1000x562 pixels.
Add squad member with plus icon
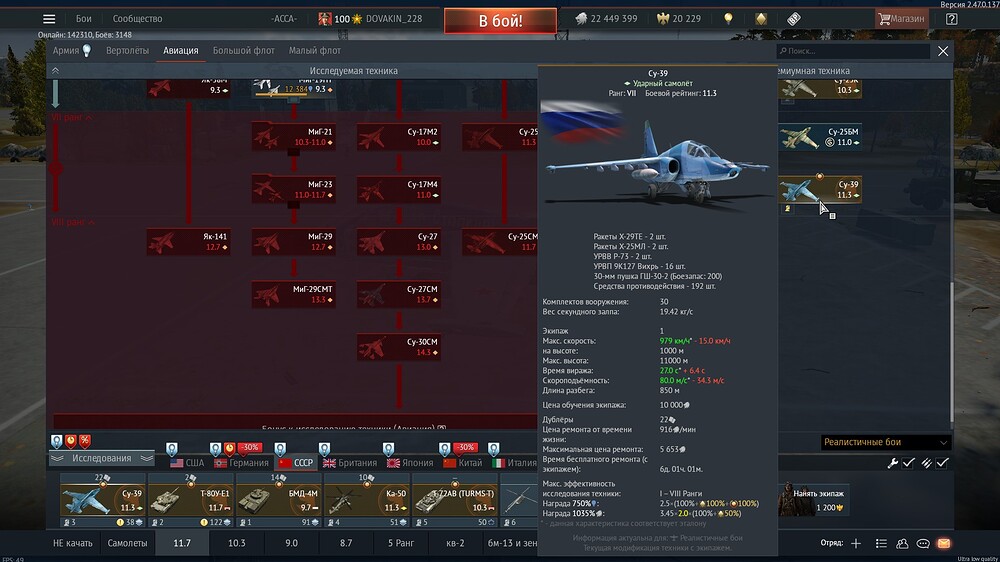pos(856,544)
